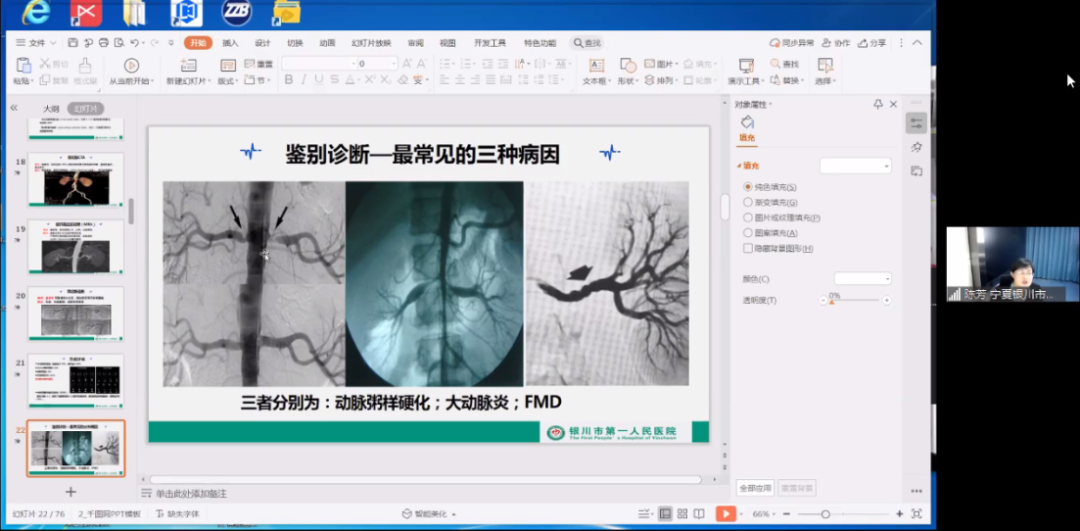Click the Undo arrow icon
Viewport: 1080px width, 531px height.
click(x=135, y=43)
